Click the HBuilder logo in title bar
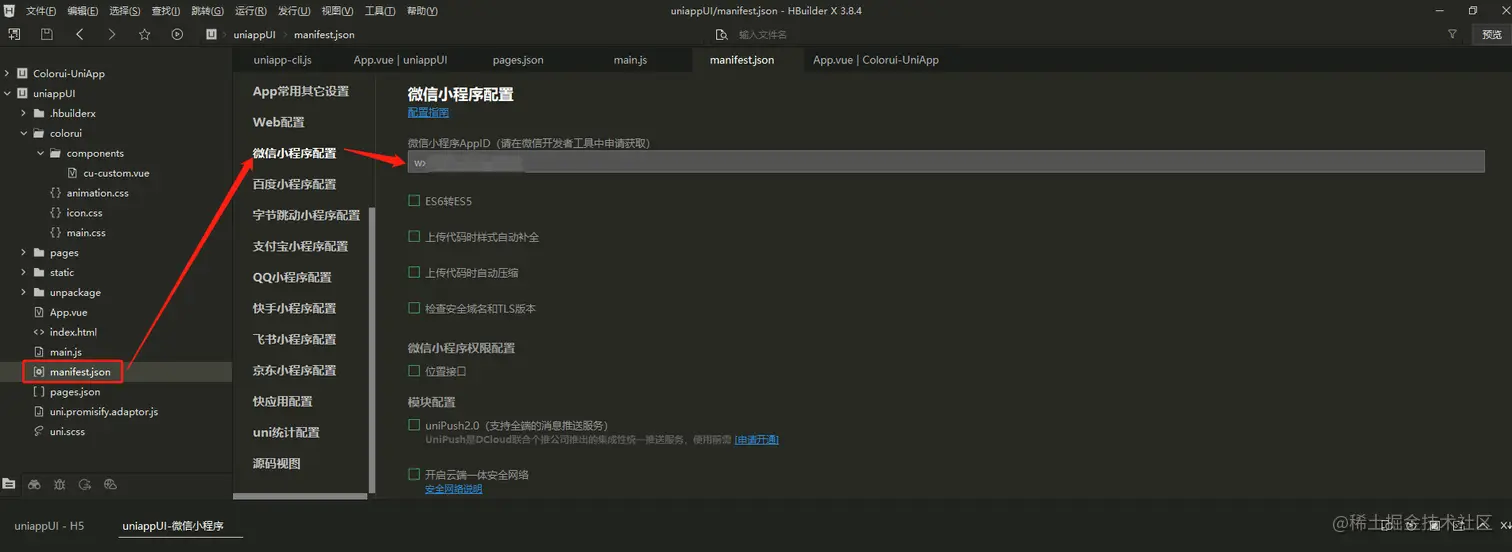 (x=11, y=10)
